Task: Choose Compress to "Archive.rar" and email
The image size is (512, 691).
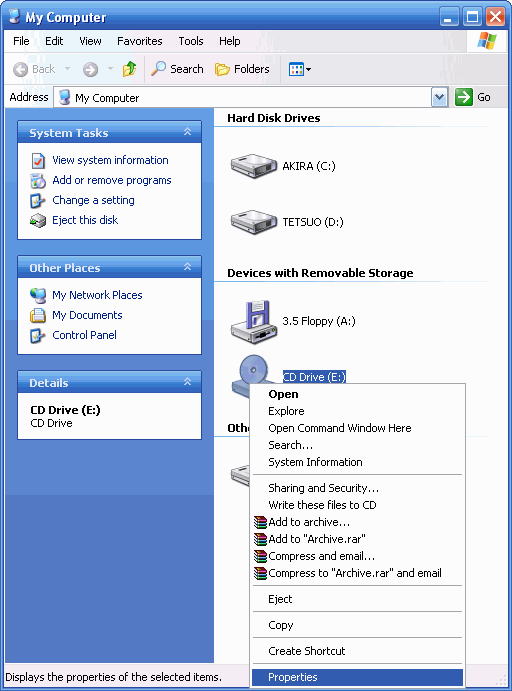Action: tap(357, 573)
